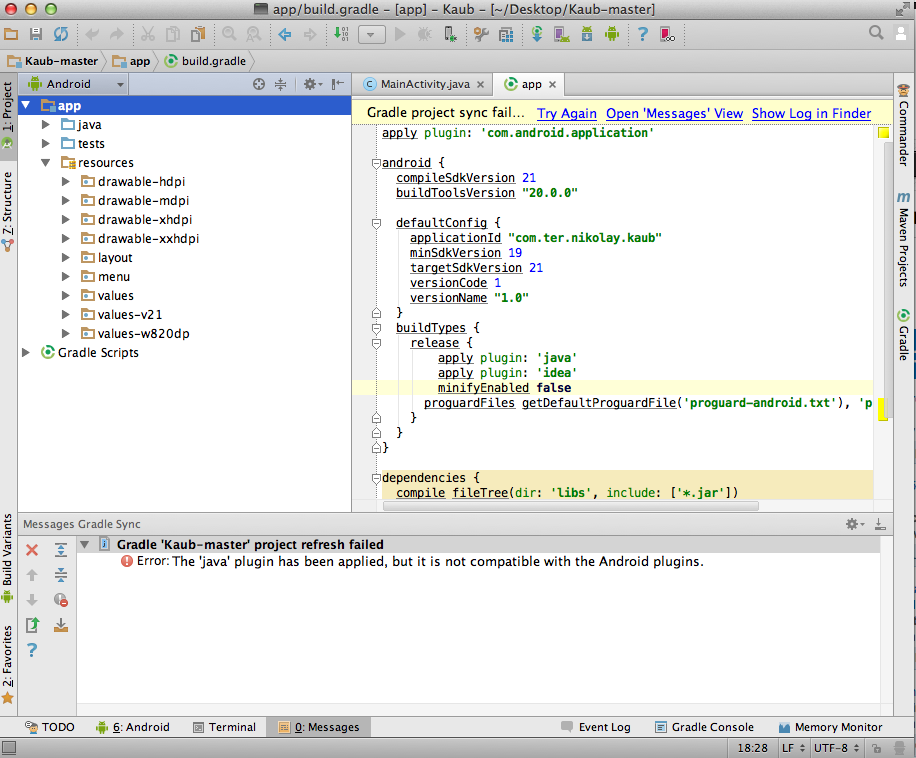Screen dimensions: 916x758
Task: Expand the java folder arrow
Action: coord(46,124)
